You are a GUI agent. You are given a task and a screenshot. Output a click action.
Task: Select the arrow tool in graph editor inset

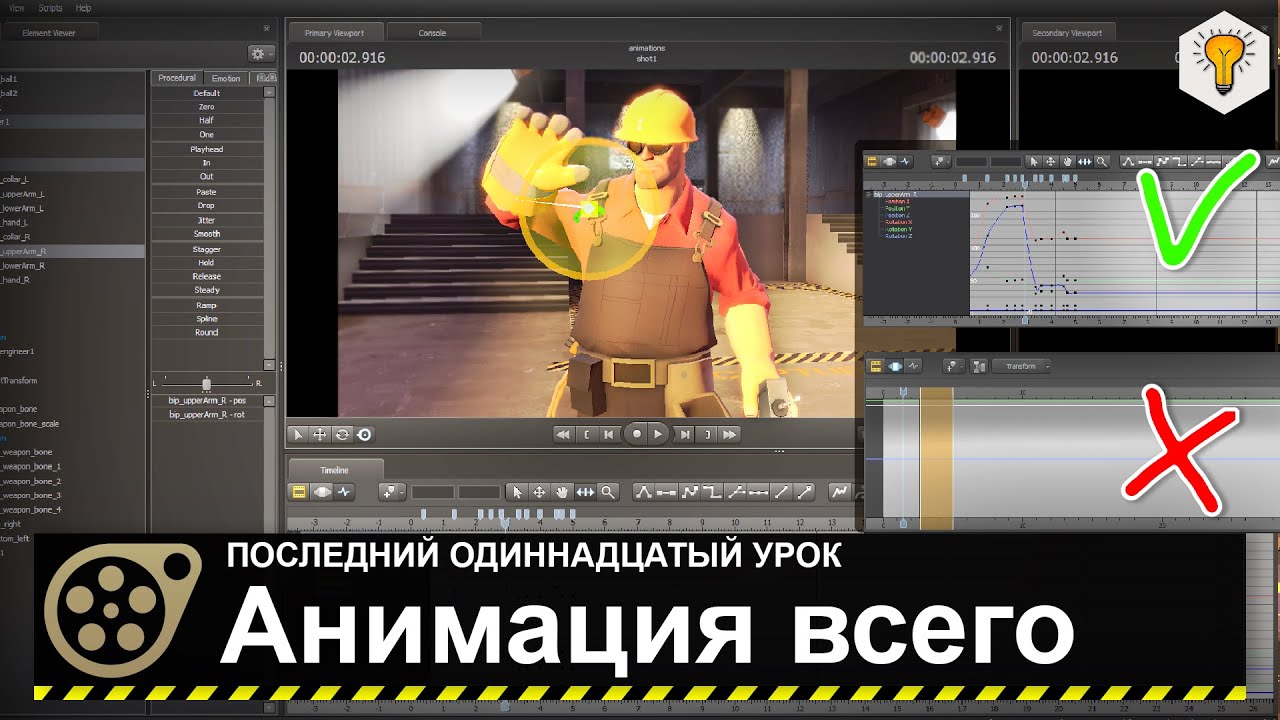pyautogui.click(x=1034, y=161)
